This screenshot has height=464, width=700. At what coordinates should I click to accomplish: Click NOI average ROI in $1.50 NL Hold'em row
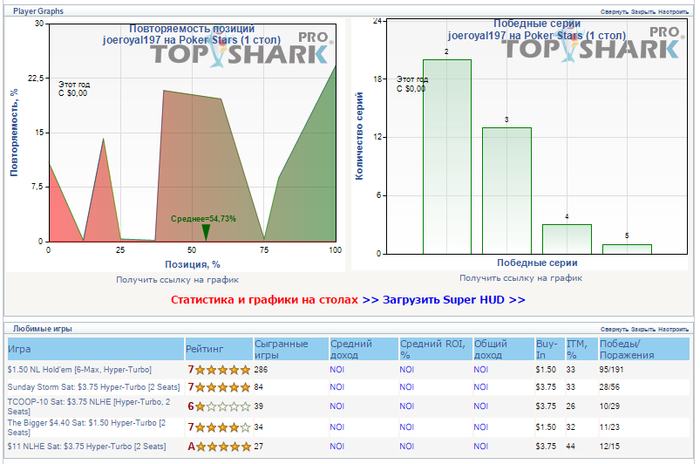(407, 370)
